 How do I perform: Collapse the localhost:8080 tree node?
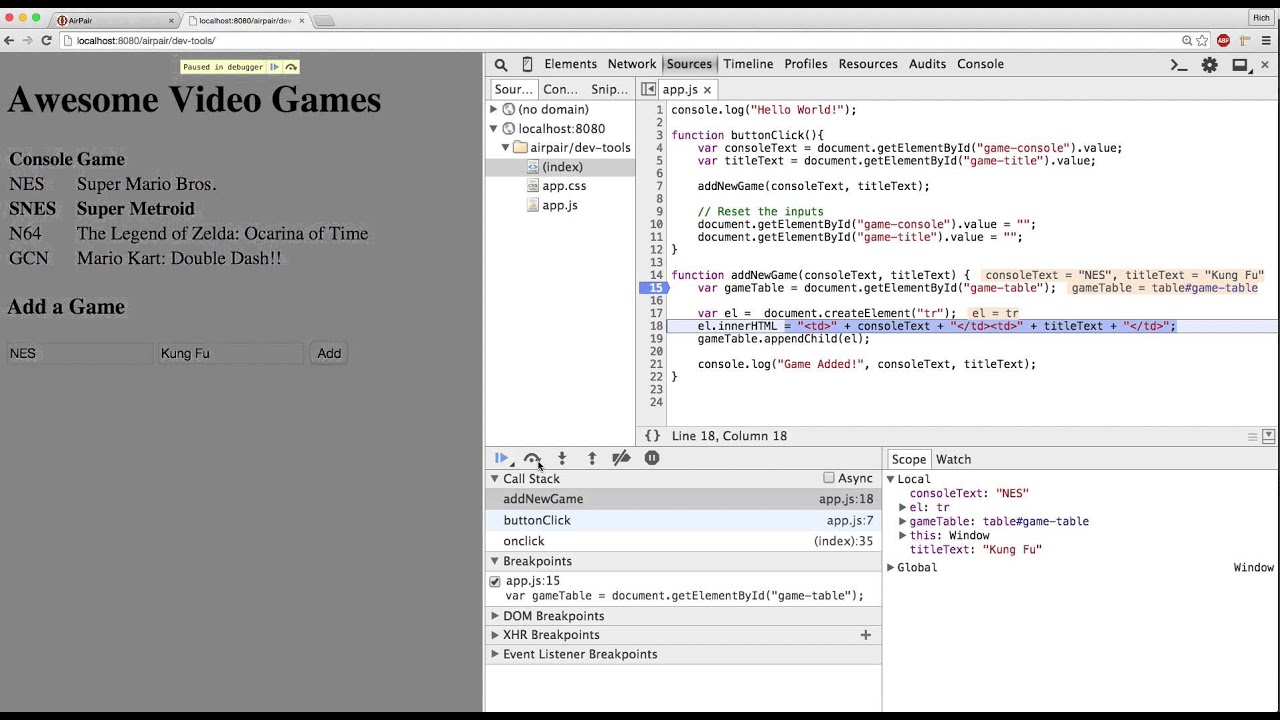(x=493, y=129)
